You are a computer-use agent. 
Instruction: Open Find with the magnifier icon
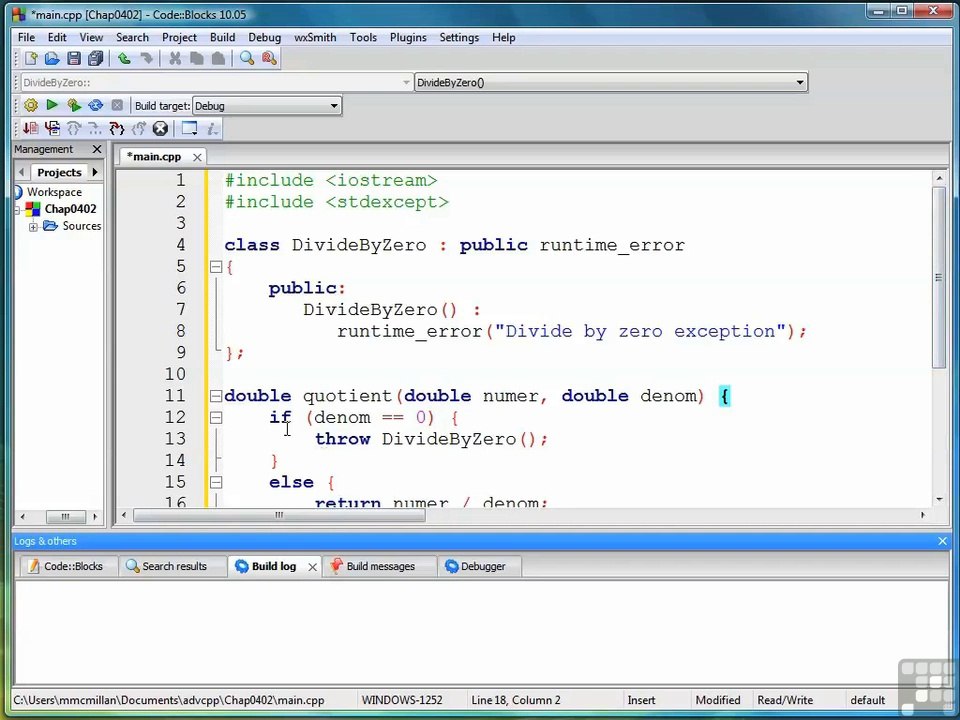coord(247,59)
